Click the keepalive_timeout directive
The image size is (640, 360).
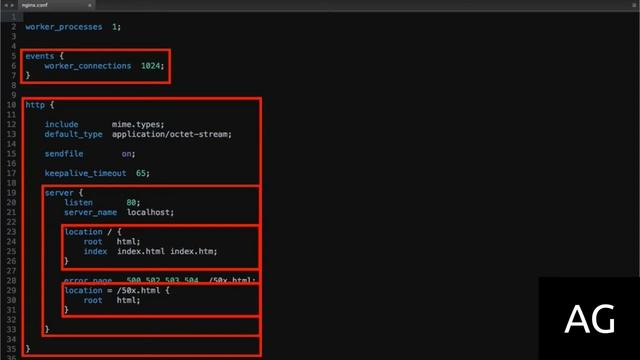tap(85, 173)
